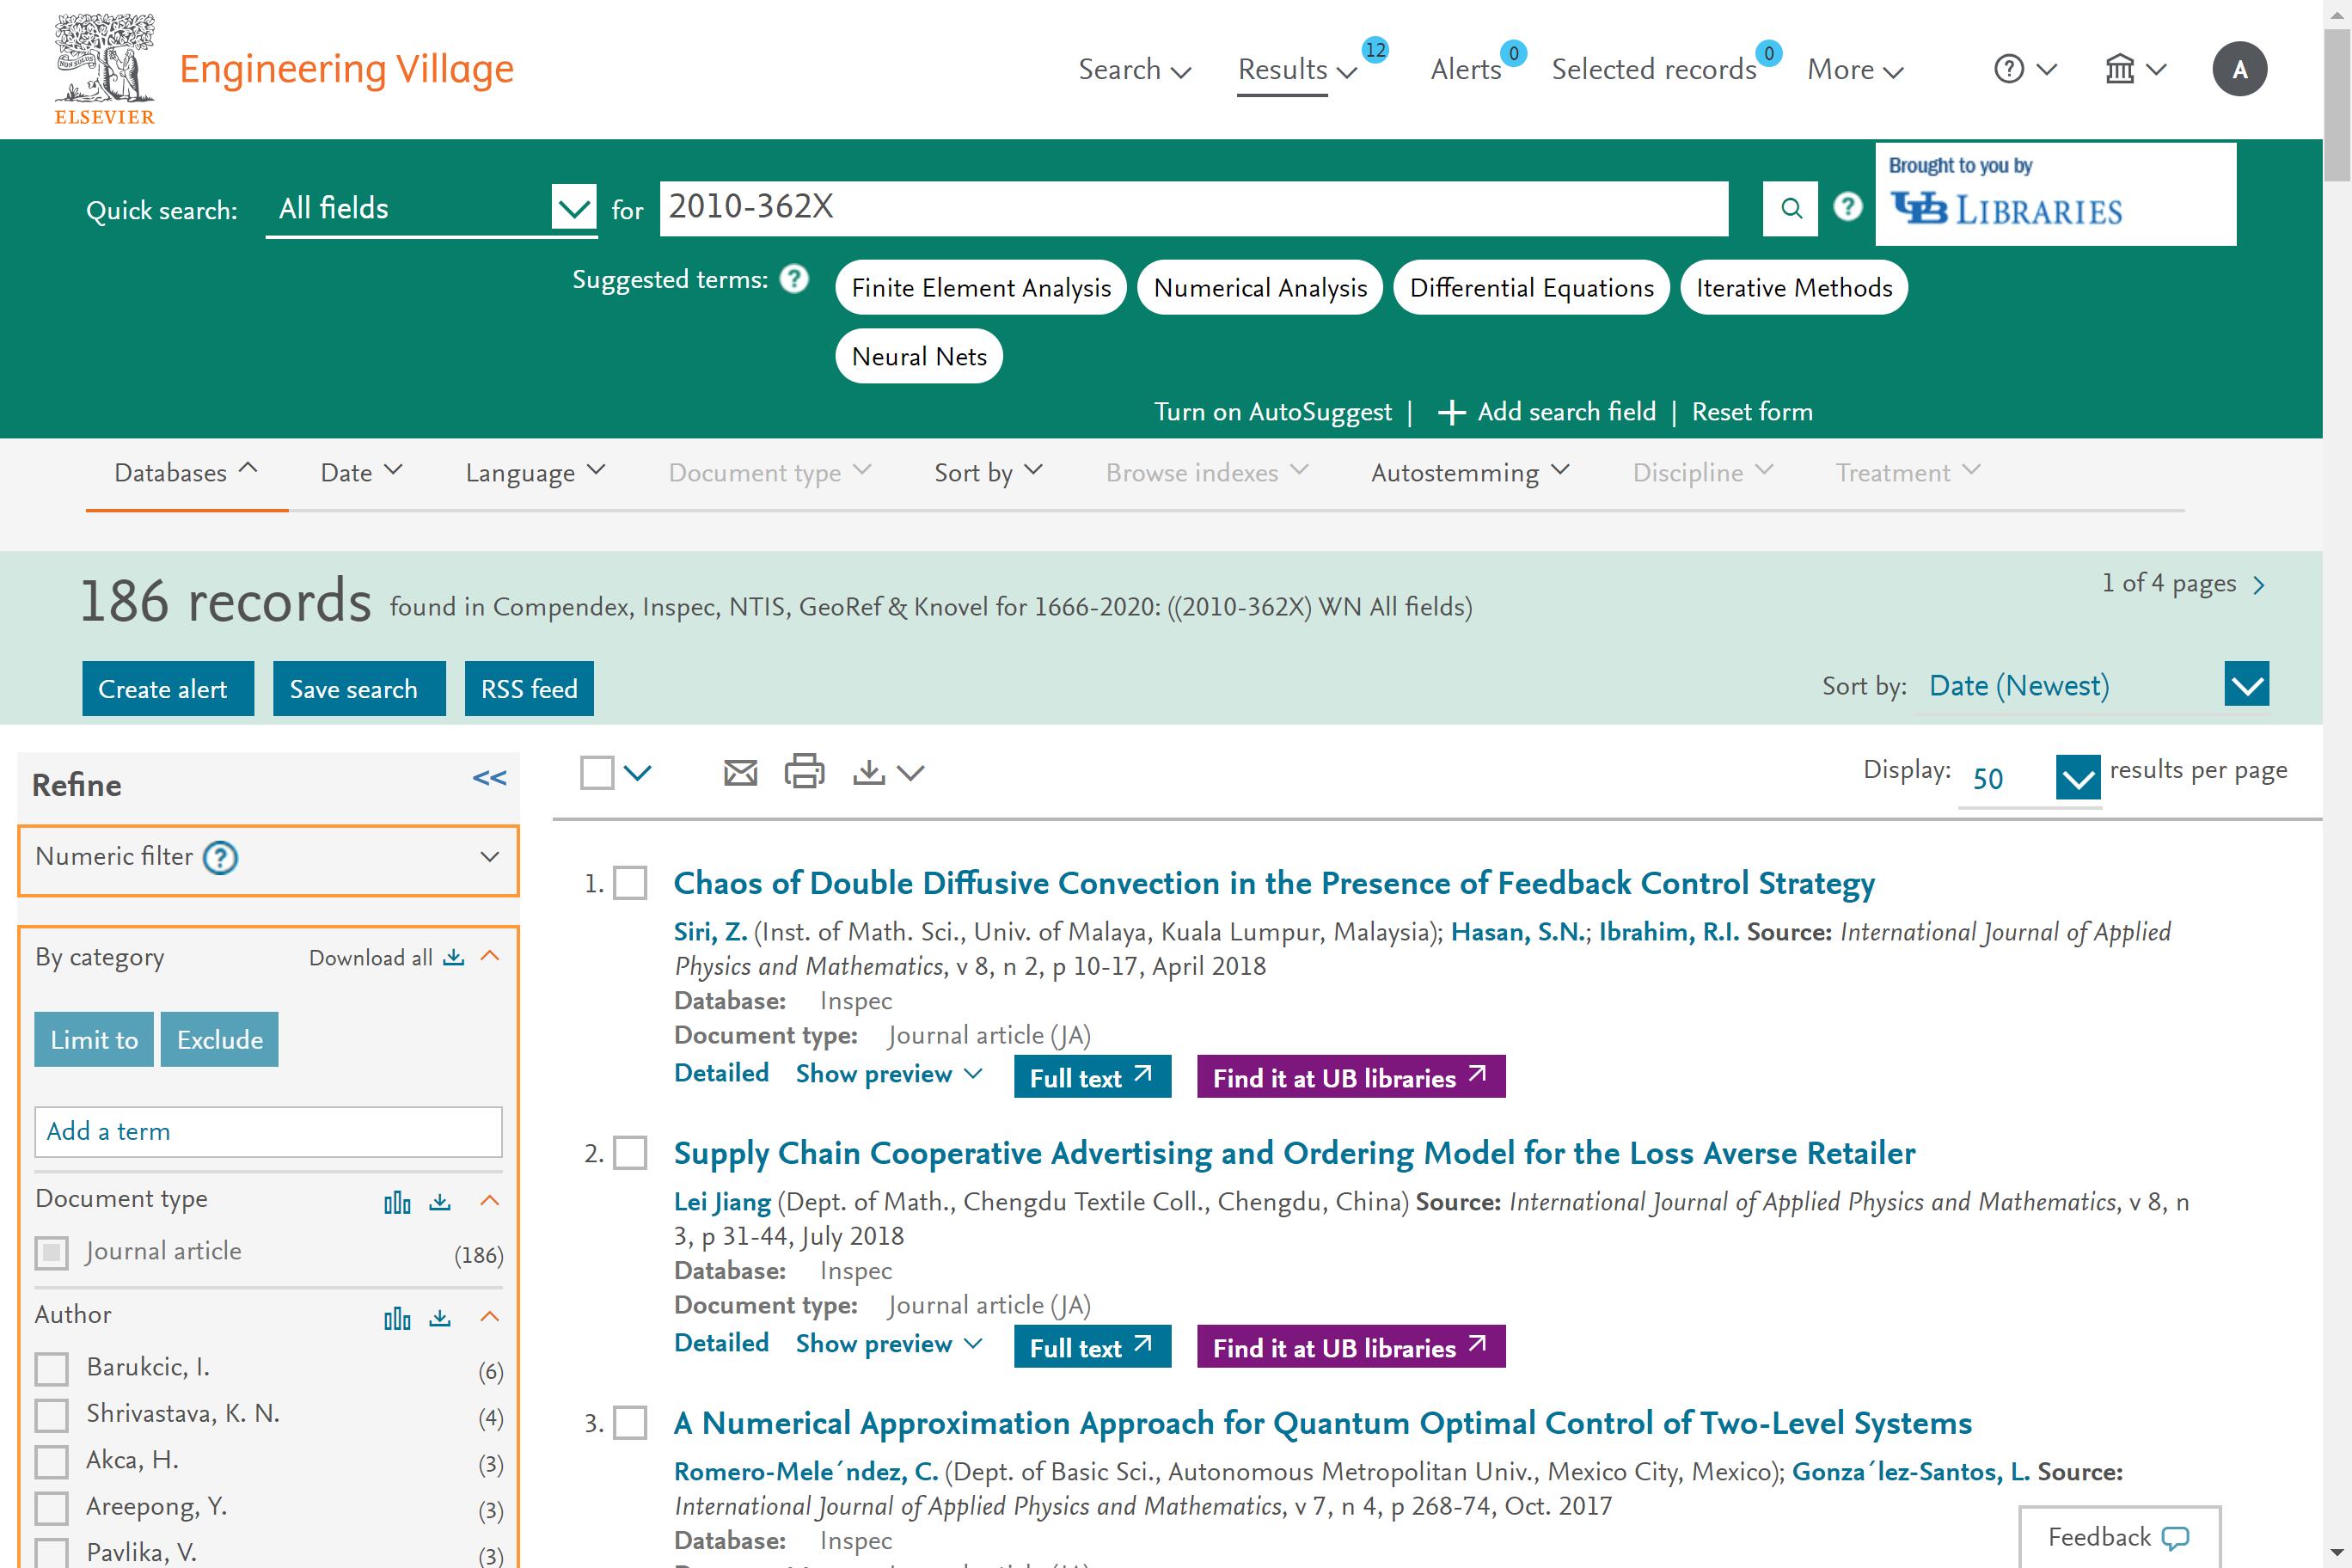Open Full text for record 1

pyautogui.click(x=1092, y=1077)
